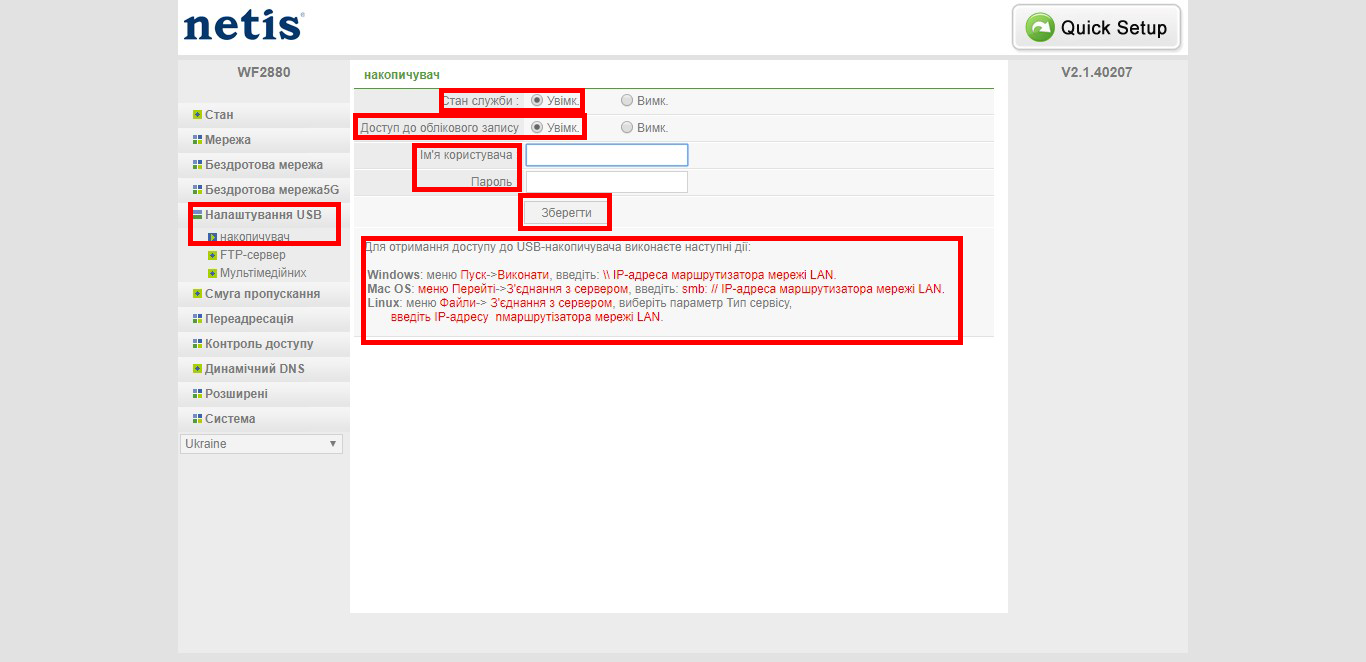Open the накопичувач submenu link

254,237
